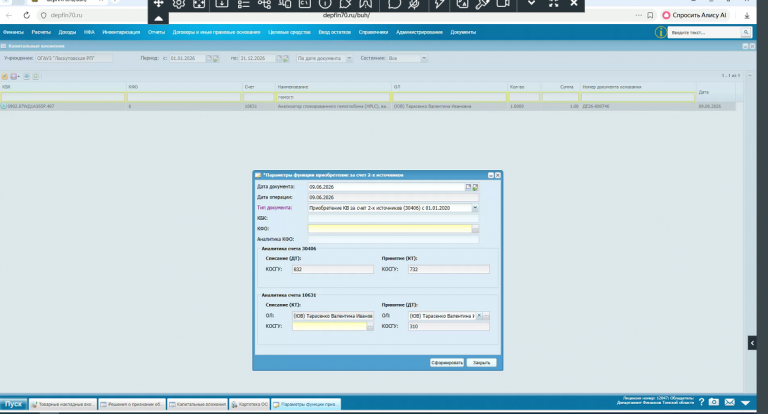
Task: Click green date icon beside Дата документа
Action: (x=475, y=187)
